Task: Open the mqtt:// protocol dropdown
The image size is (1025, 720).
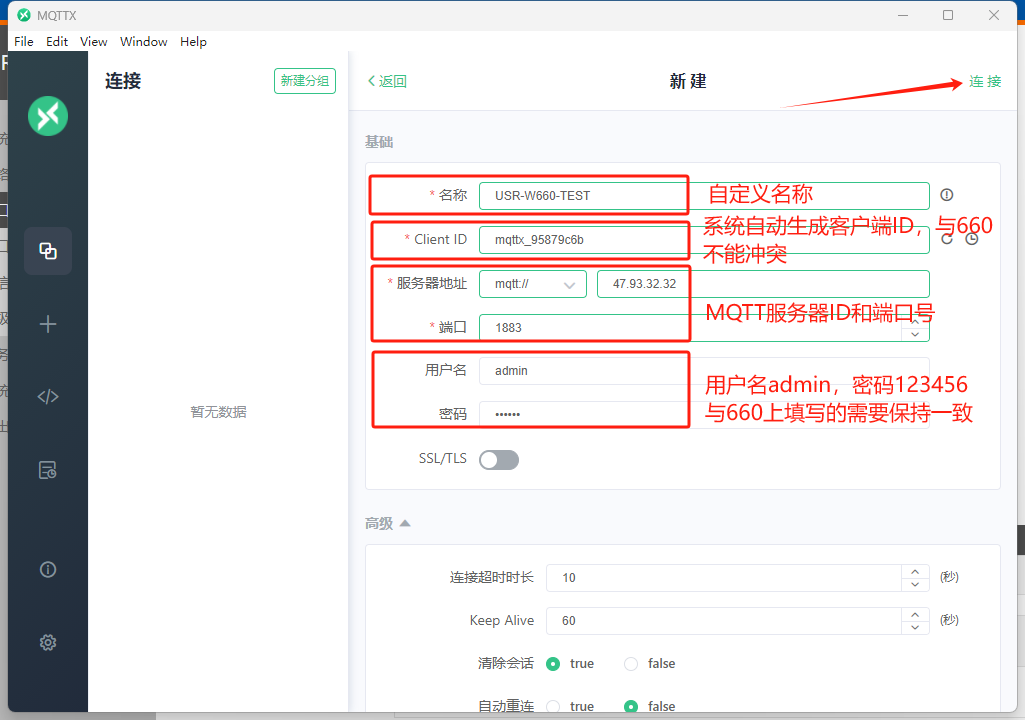Action: pyautogui.click(x=533, y=284)
